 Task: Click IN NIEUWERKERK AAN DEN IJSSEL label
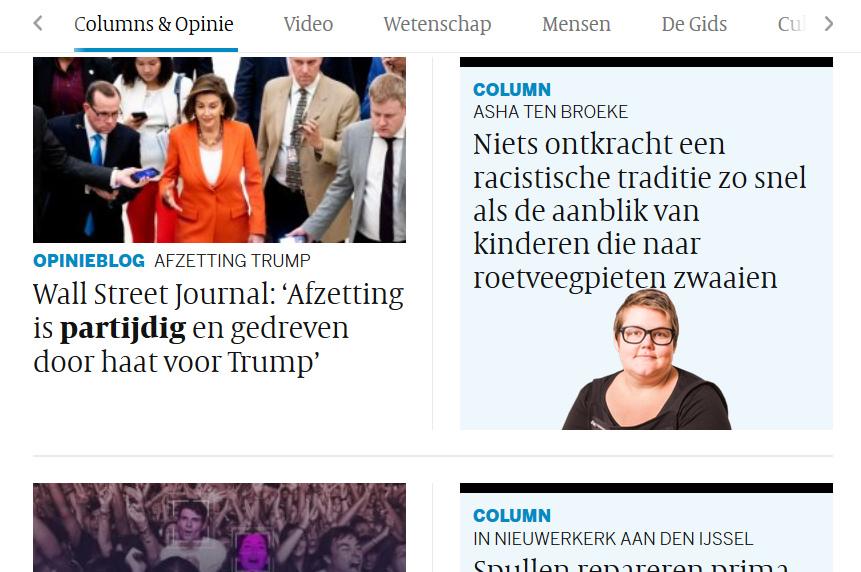point(613,539)
